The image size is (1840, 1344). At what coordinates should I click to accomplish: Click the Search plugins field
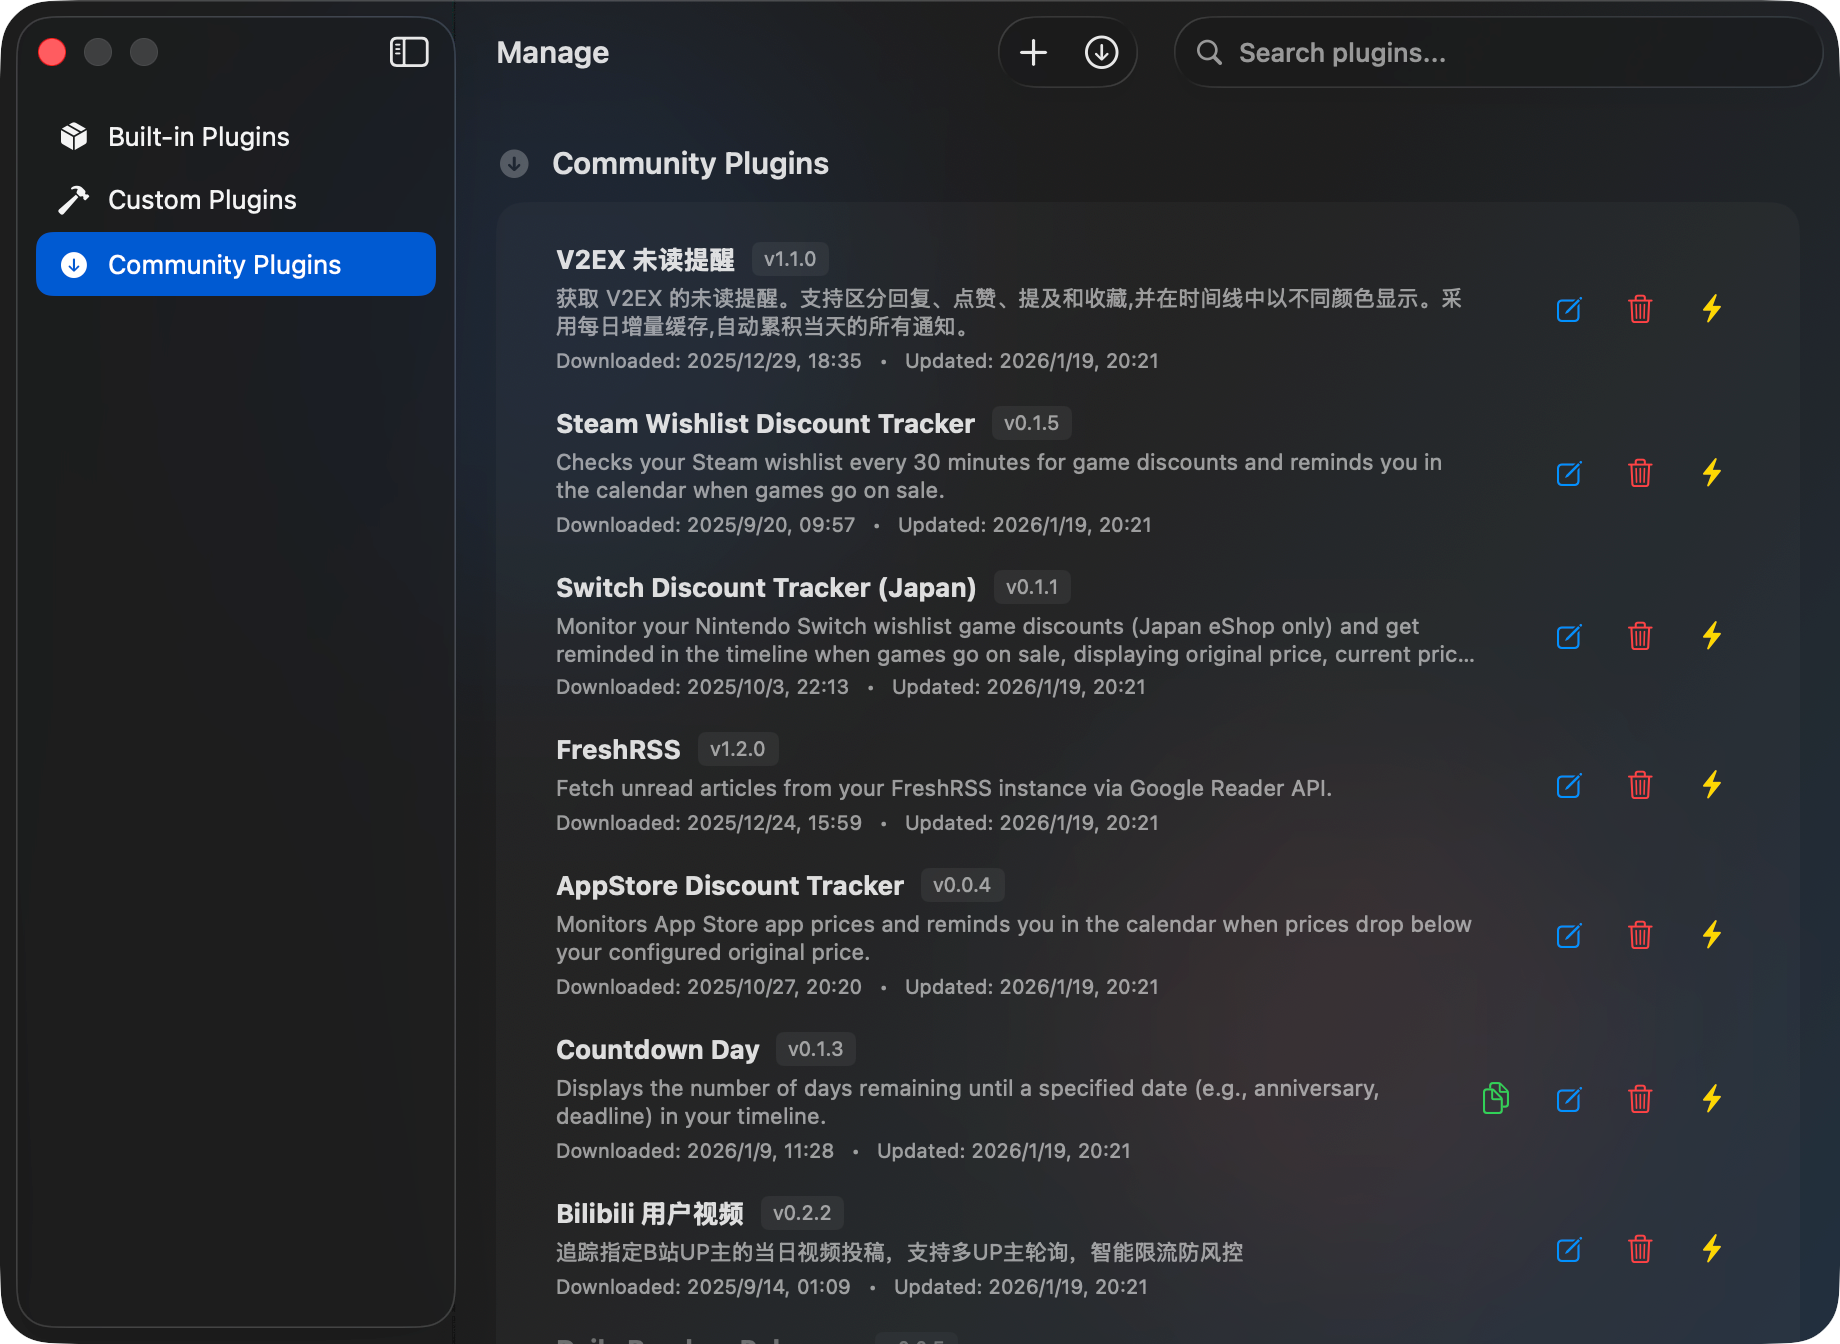(x=1498, y=52)
